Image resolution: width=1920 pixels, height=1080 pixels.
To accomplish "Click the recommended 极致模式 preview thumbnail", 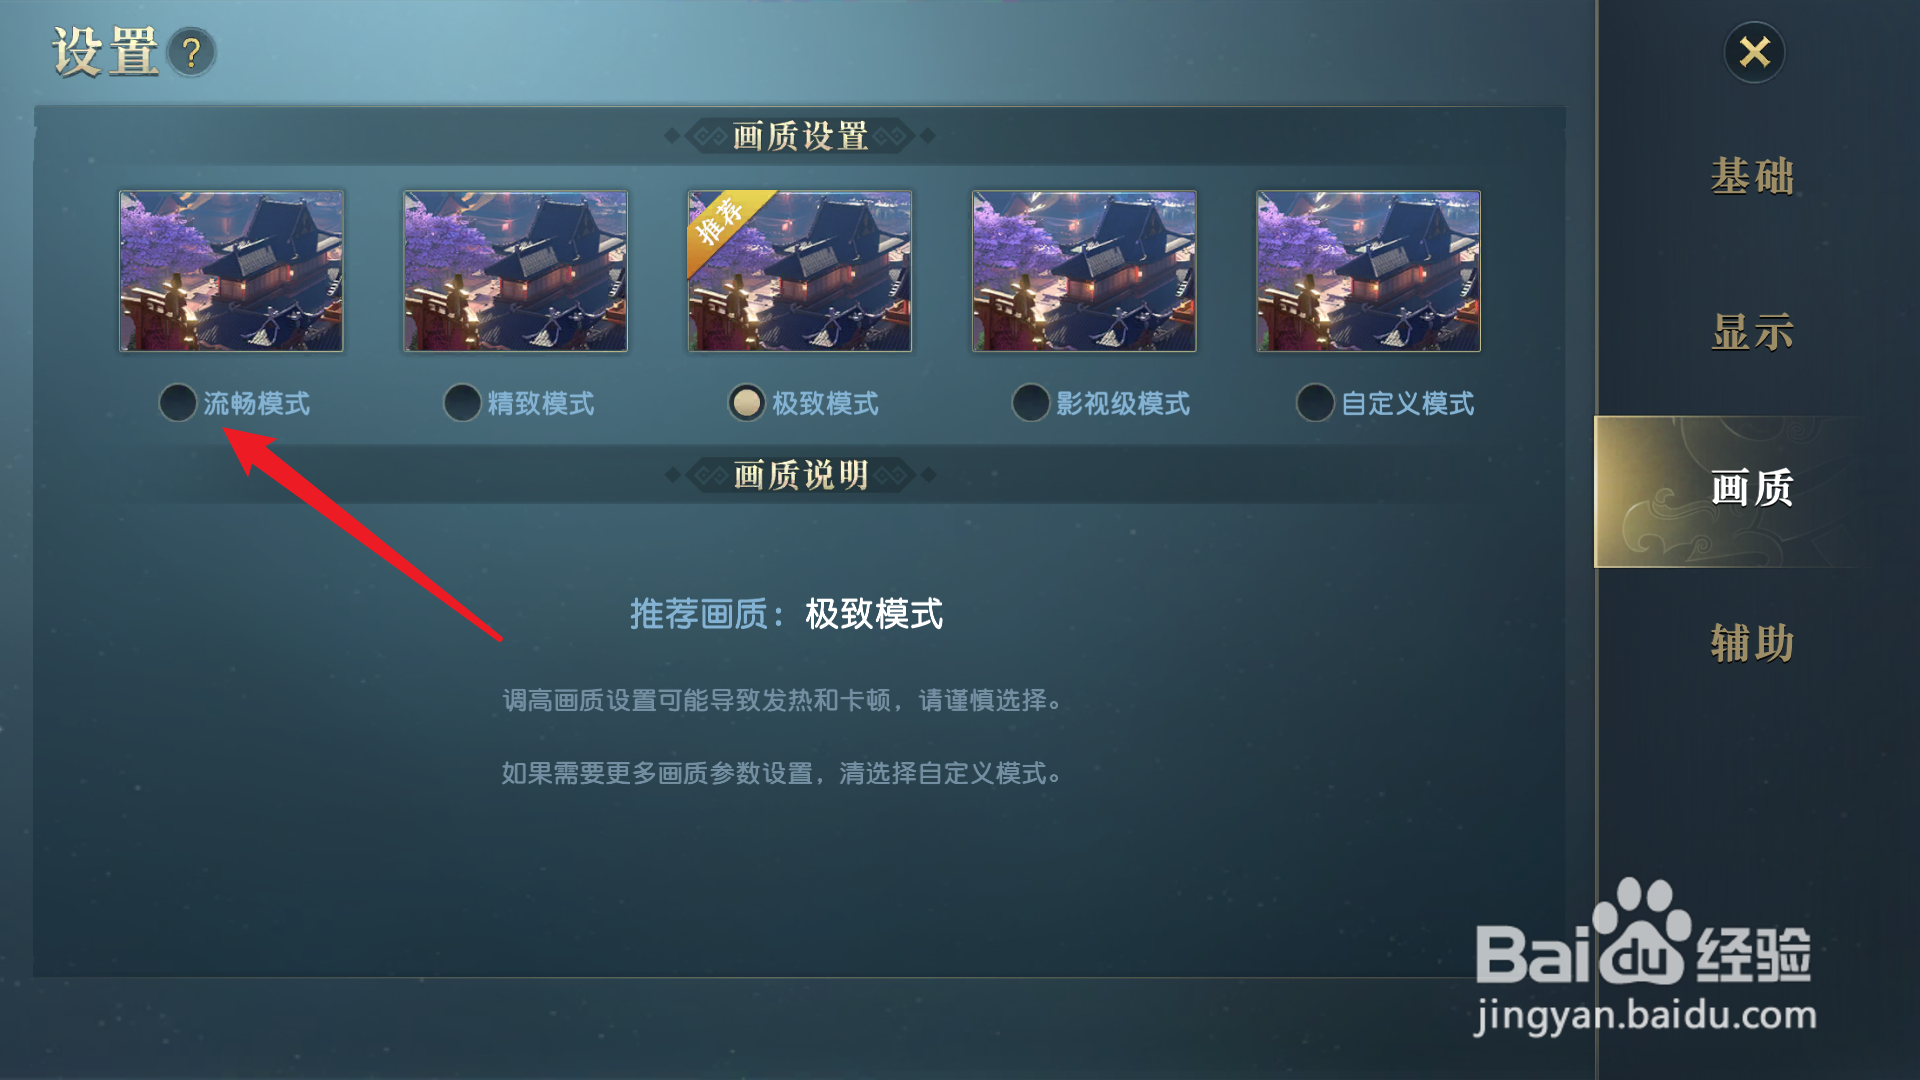I will (x=799, y=271).
